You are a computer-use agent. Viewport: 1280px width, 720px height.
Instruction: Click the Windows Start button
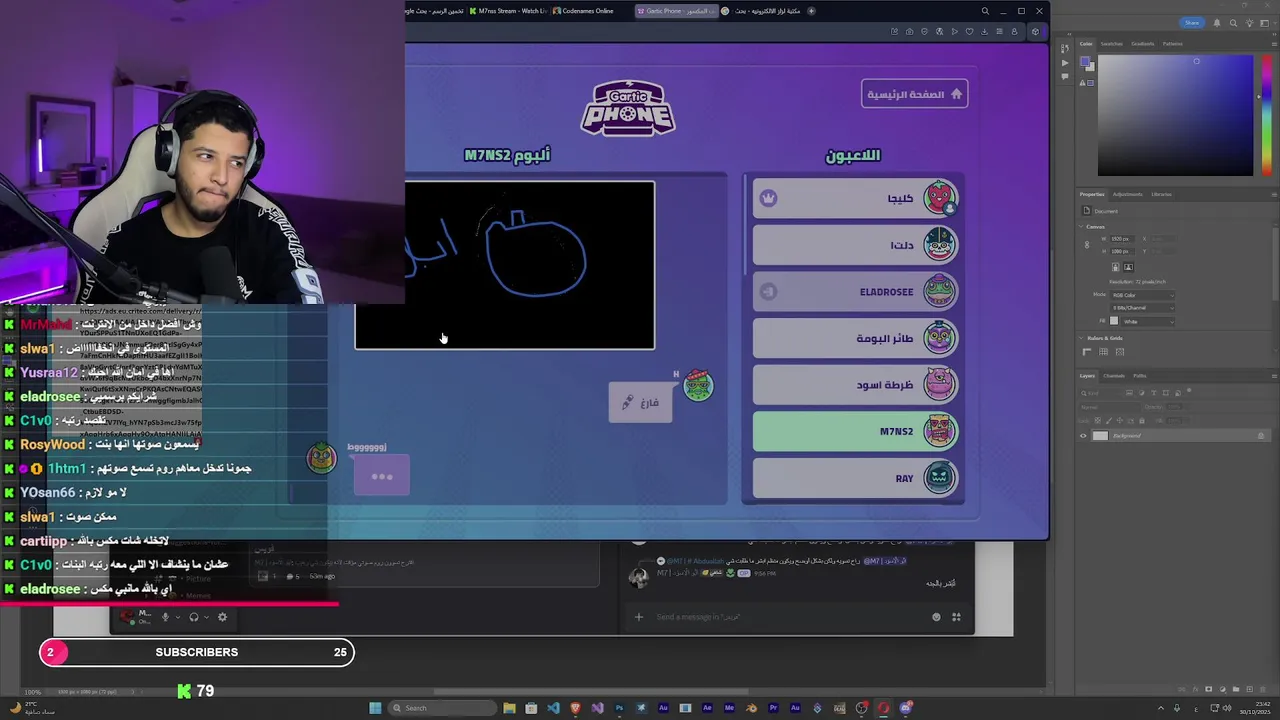(x=375, y=708)
